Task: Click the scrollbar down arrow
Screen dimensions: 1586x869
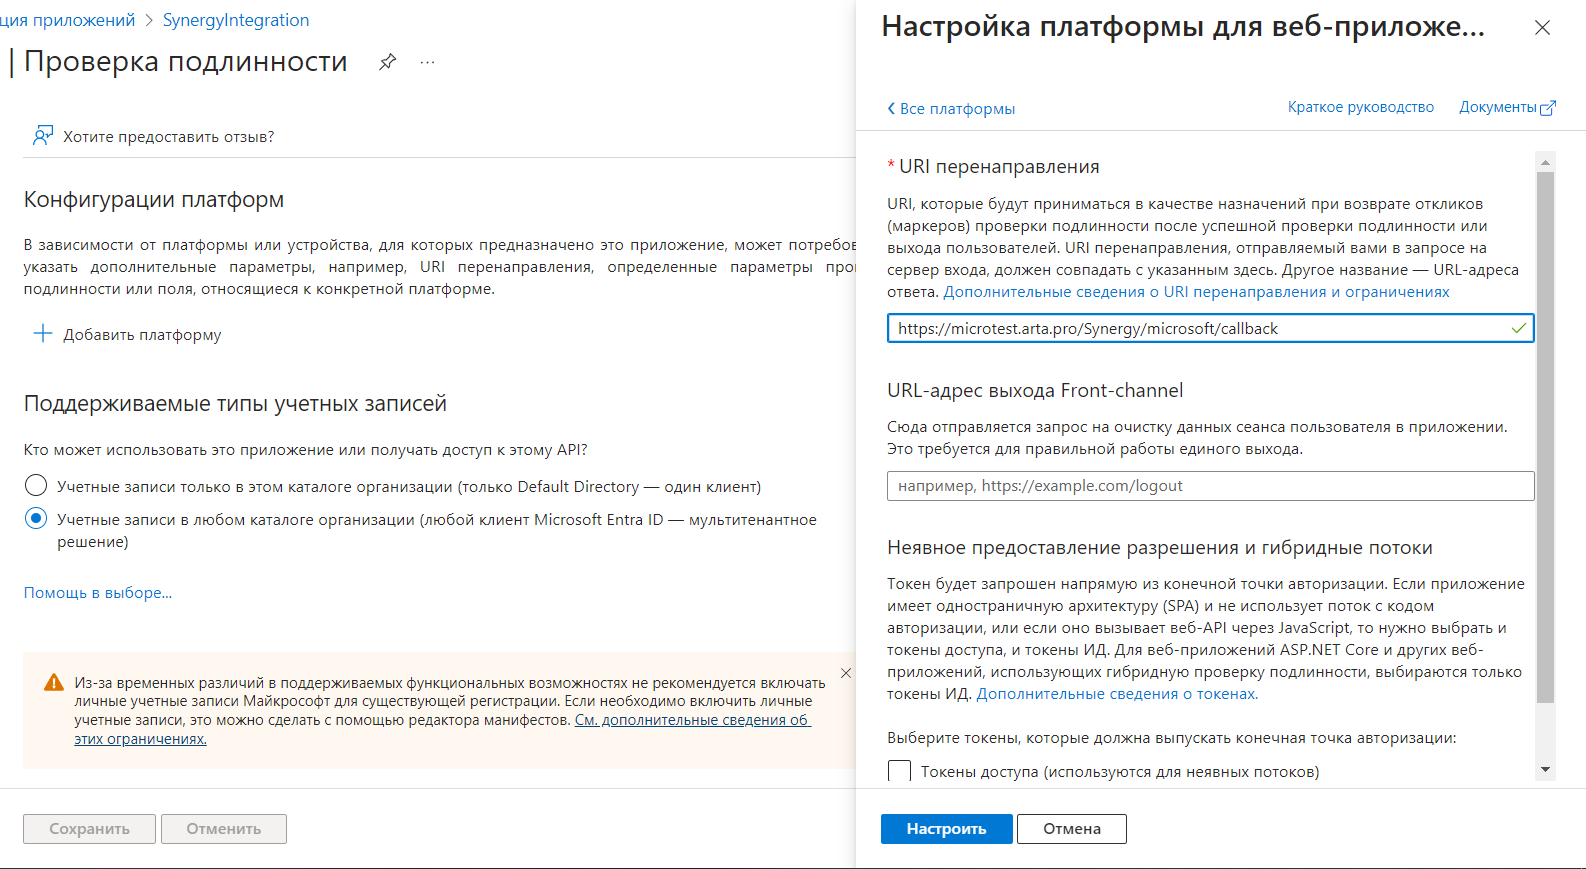Action: (1546, 770)
